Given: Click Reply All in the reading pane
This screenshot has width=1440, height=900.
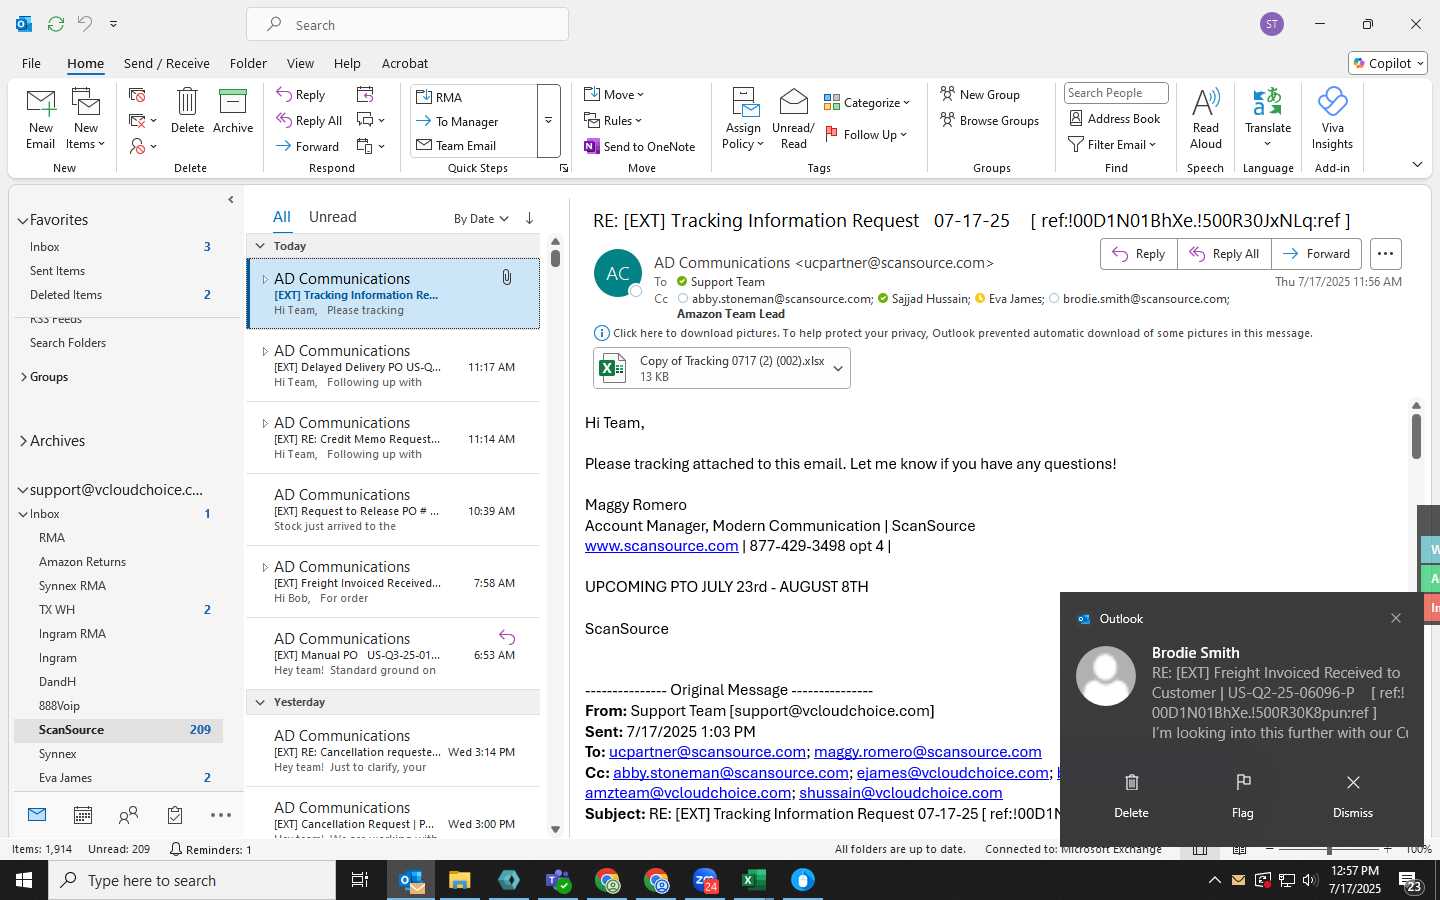Looking at the screenshot, I should click(x=1224, y=254).
